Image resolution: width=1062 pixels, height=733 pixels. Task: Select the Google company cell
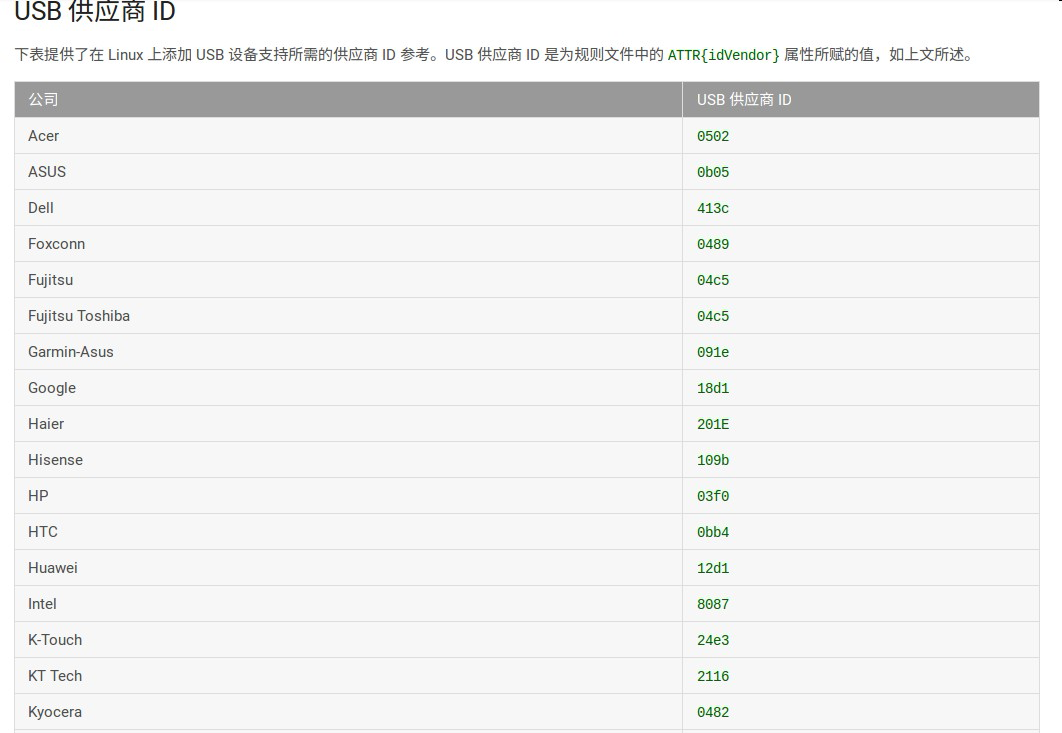point(348,388)
